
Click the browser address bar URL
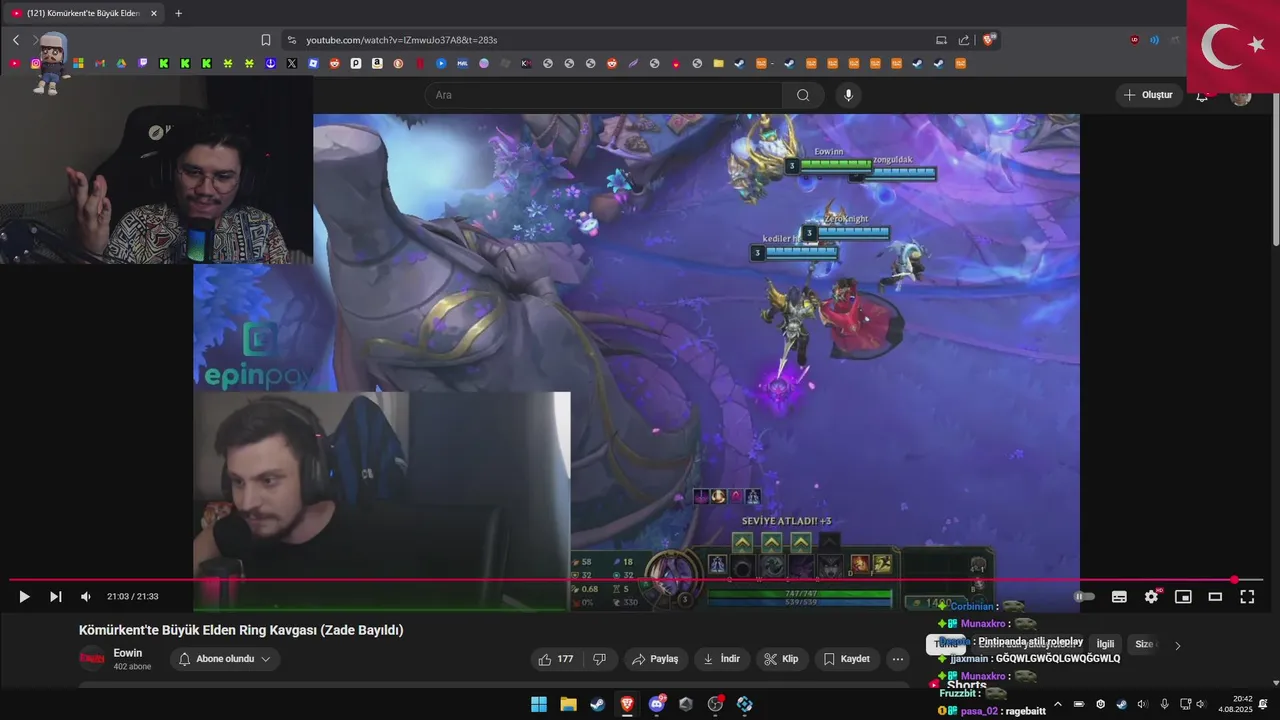pos(401,40)
